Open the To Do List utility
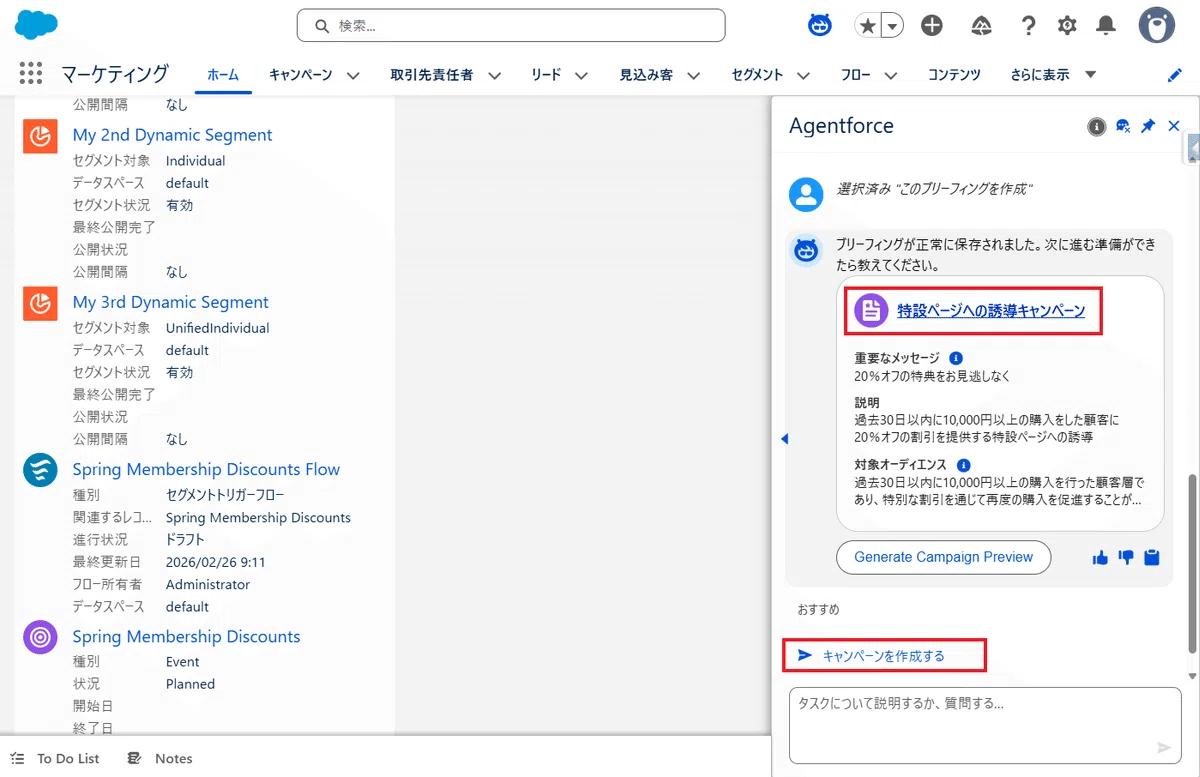The image size is (1200, 777). tap(55, 758)
